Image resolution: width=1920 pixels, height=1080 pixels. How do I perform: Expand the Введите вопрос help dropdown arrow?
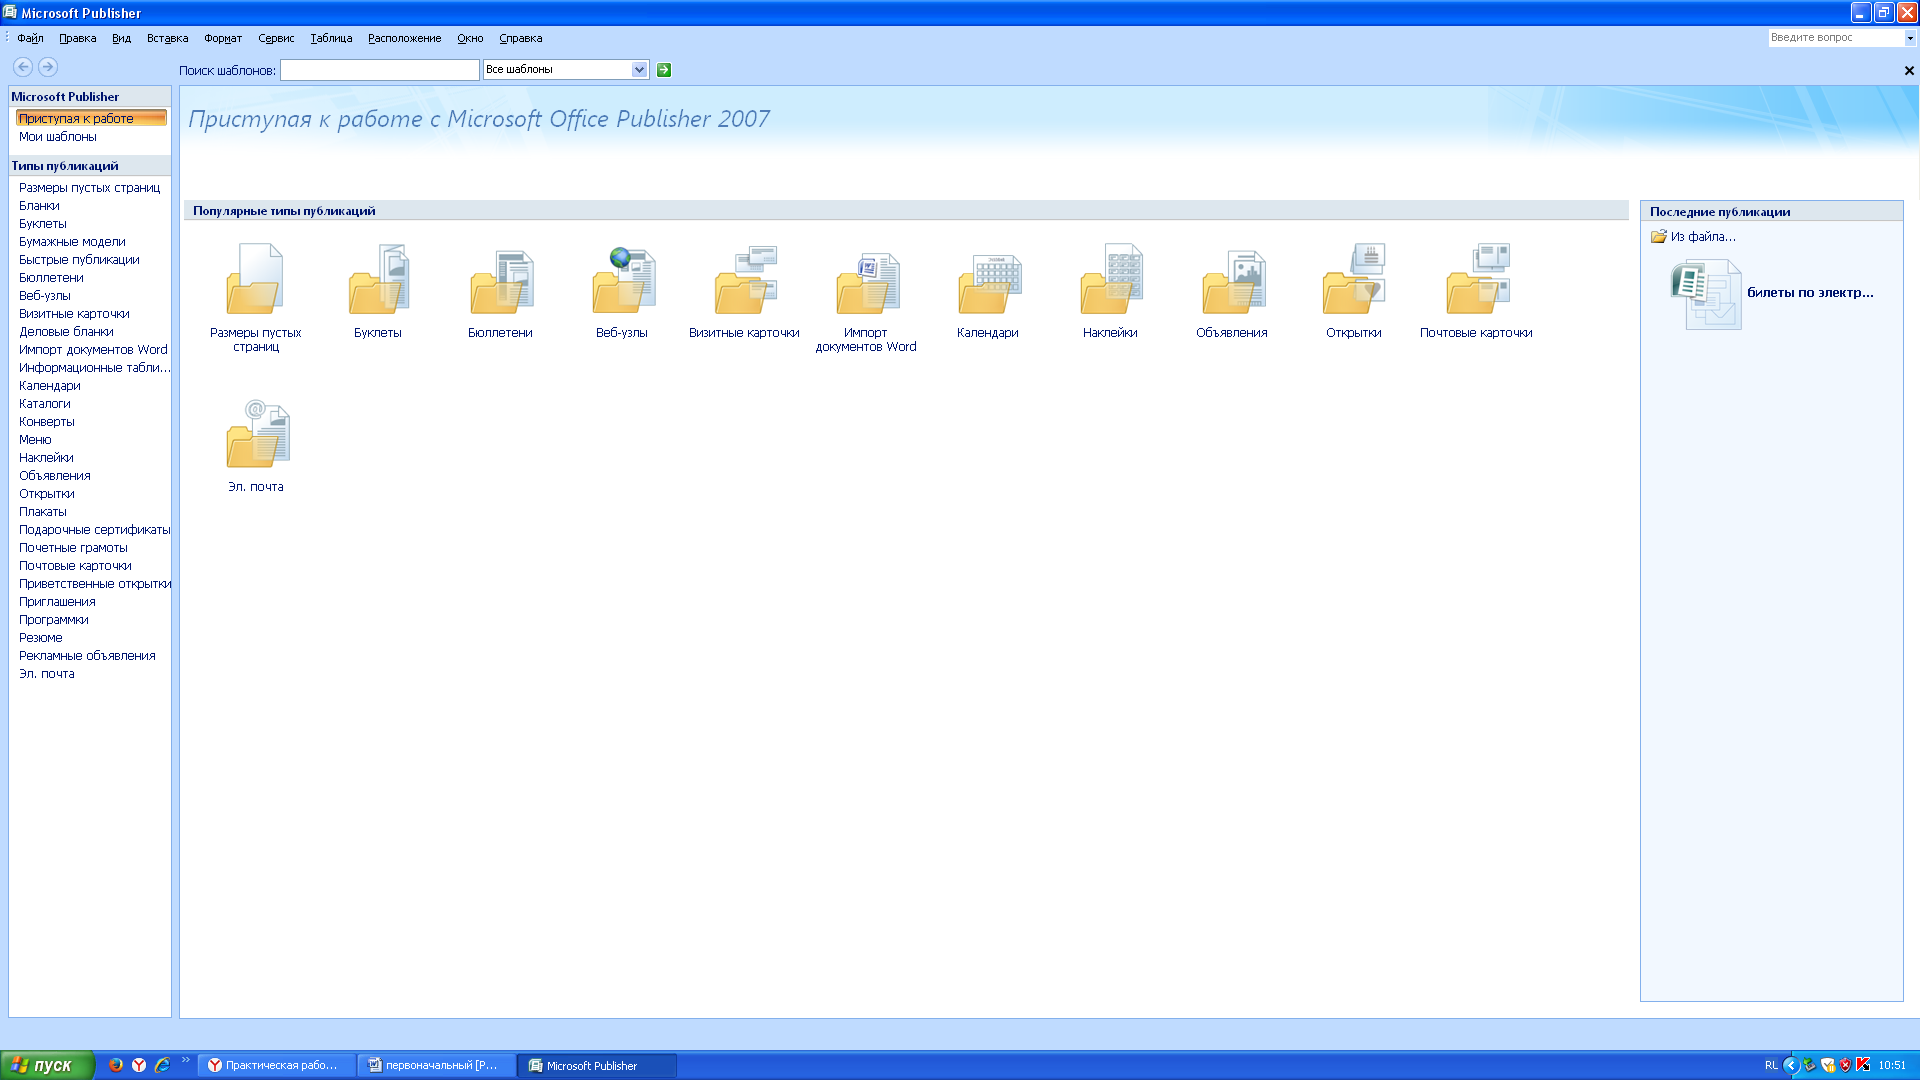[x=1910, y=38]
